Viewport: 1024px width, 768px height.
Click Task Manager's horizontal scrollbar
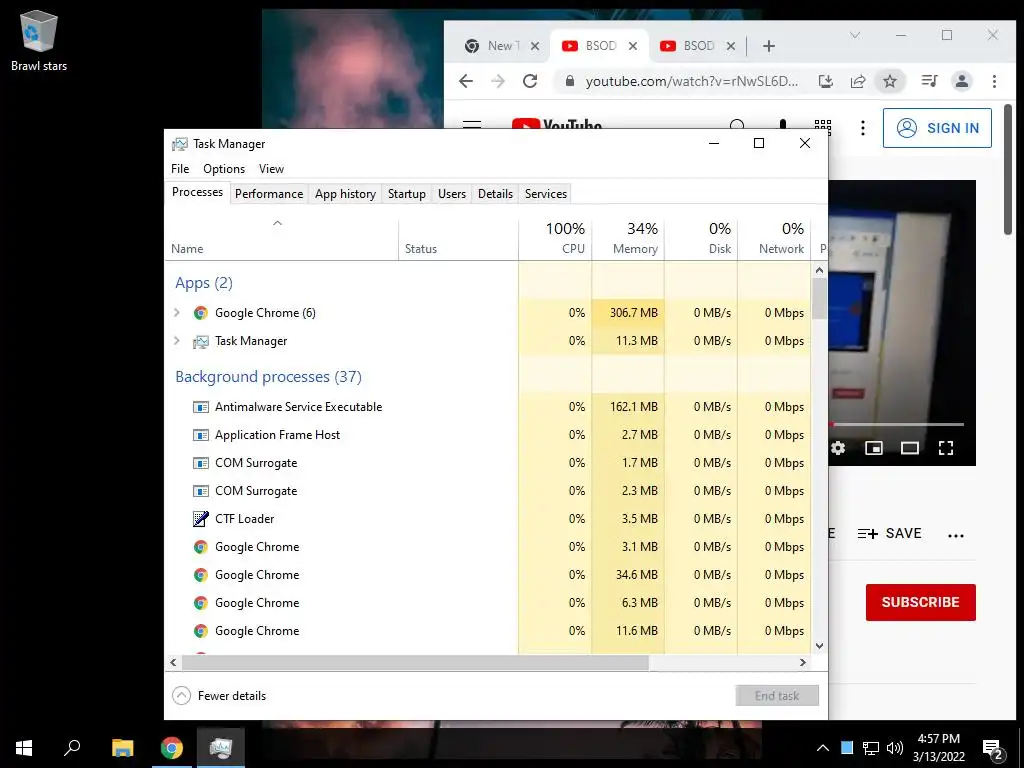(x=415, y=662)
